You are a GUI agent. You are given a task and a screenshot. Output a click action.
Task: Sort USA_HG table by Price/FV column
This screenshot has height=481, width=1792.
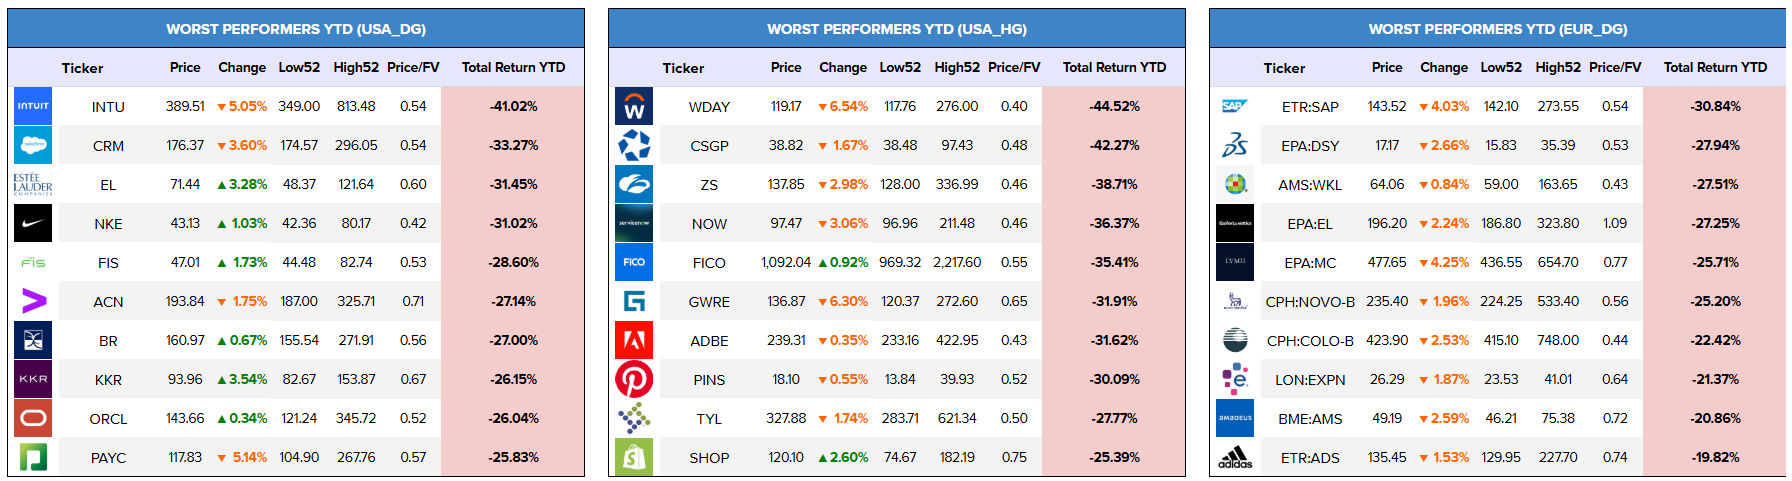click(x=1014, y=67)
